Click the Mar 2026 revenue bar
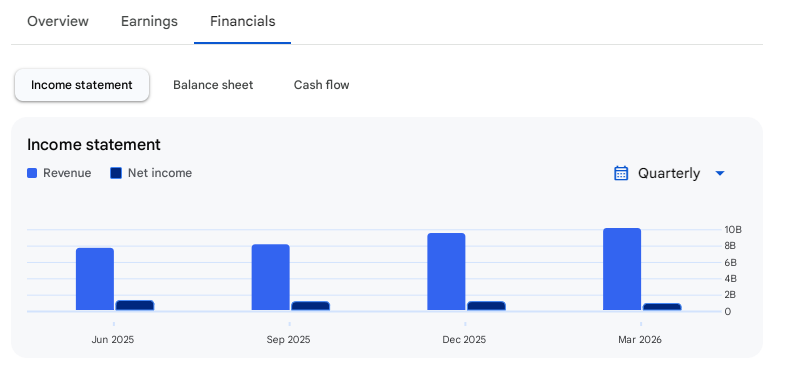This screenshot has width=785, height=380. (622, 269)
